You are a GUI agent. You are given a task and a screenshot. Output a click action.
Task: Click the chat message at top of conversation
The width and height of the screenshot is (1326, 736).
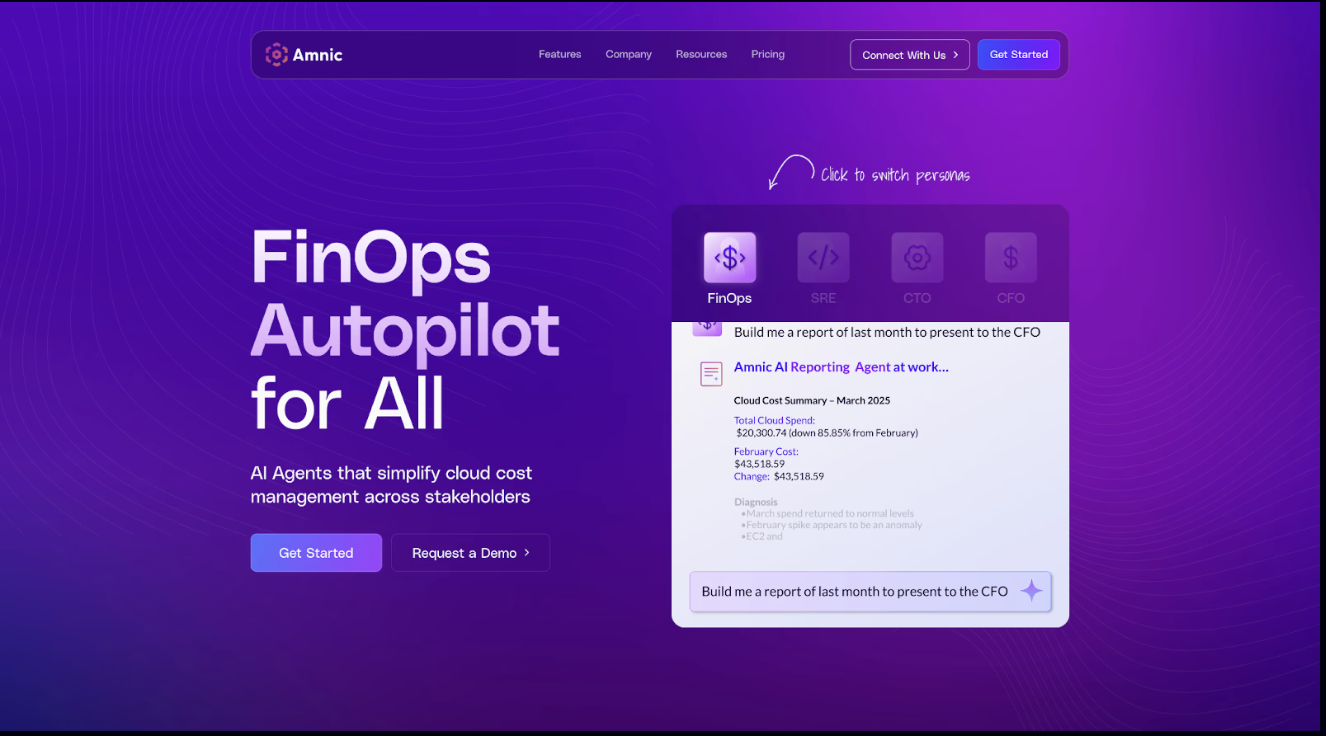(x=887, y=332)
